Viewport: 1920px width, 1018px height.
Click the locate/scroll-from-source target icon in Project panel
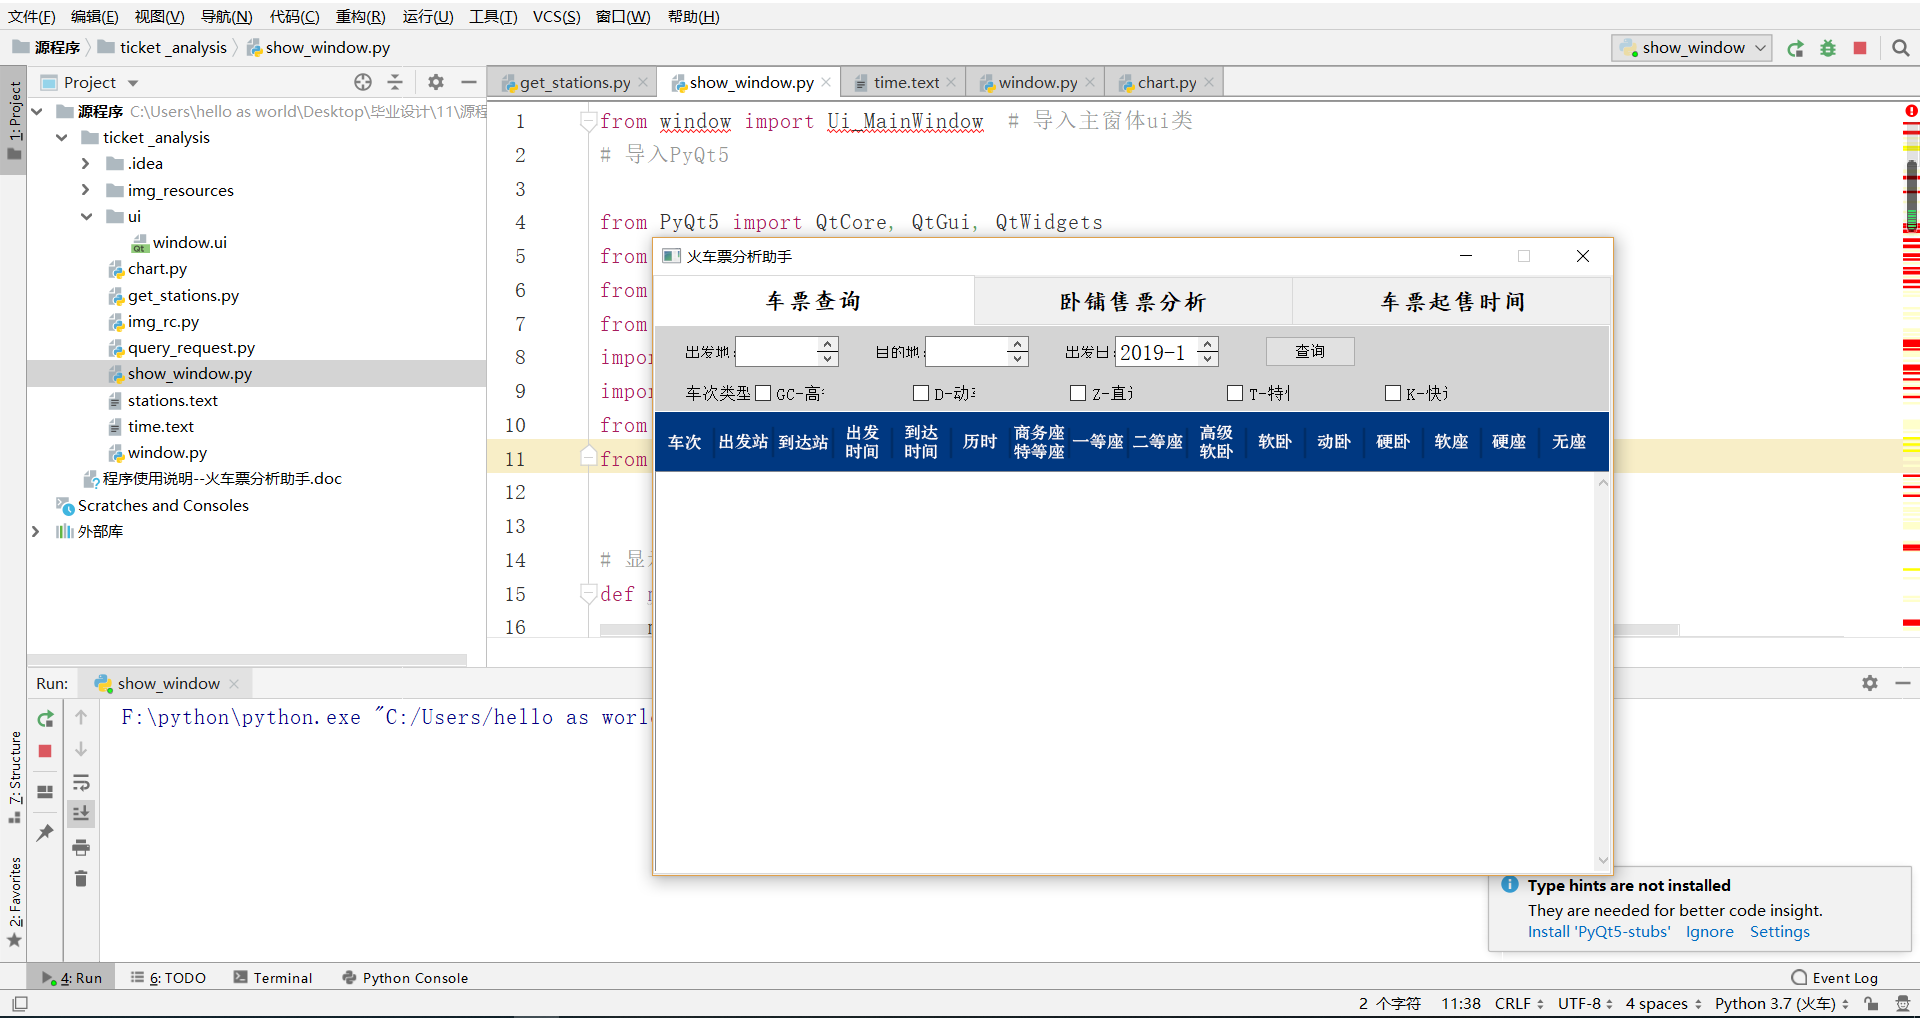[363, 82]
